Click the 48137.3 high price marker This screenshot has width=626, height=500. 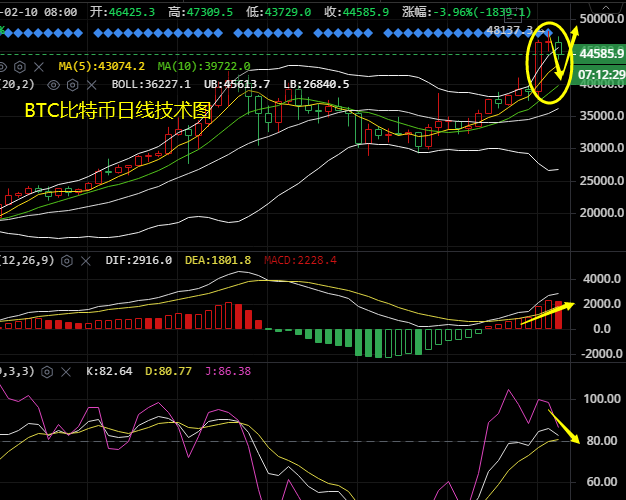click(x=507, y=30)
